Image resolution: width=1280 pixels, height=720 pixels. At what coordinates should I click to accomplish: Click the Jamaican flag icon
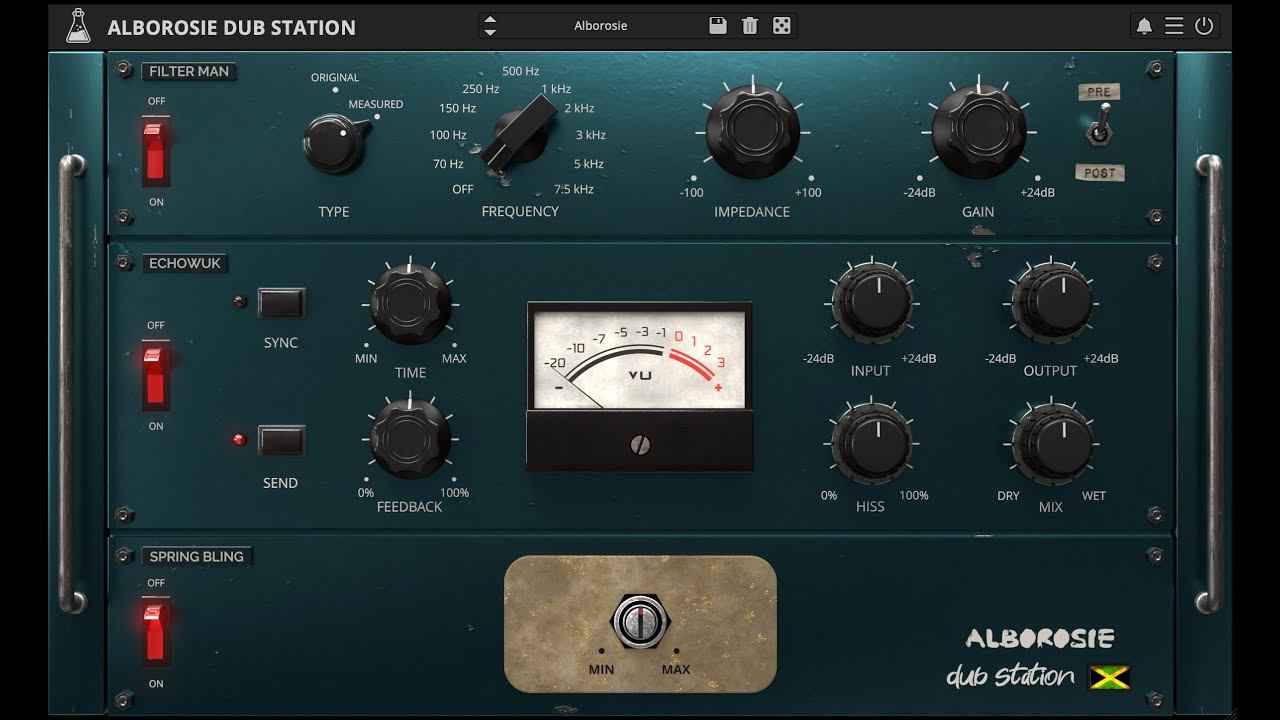(x=1109, y=677)
